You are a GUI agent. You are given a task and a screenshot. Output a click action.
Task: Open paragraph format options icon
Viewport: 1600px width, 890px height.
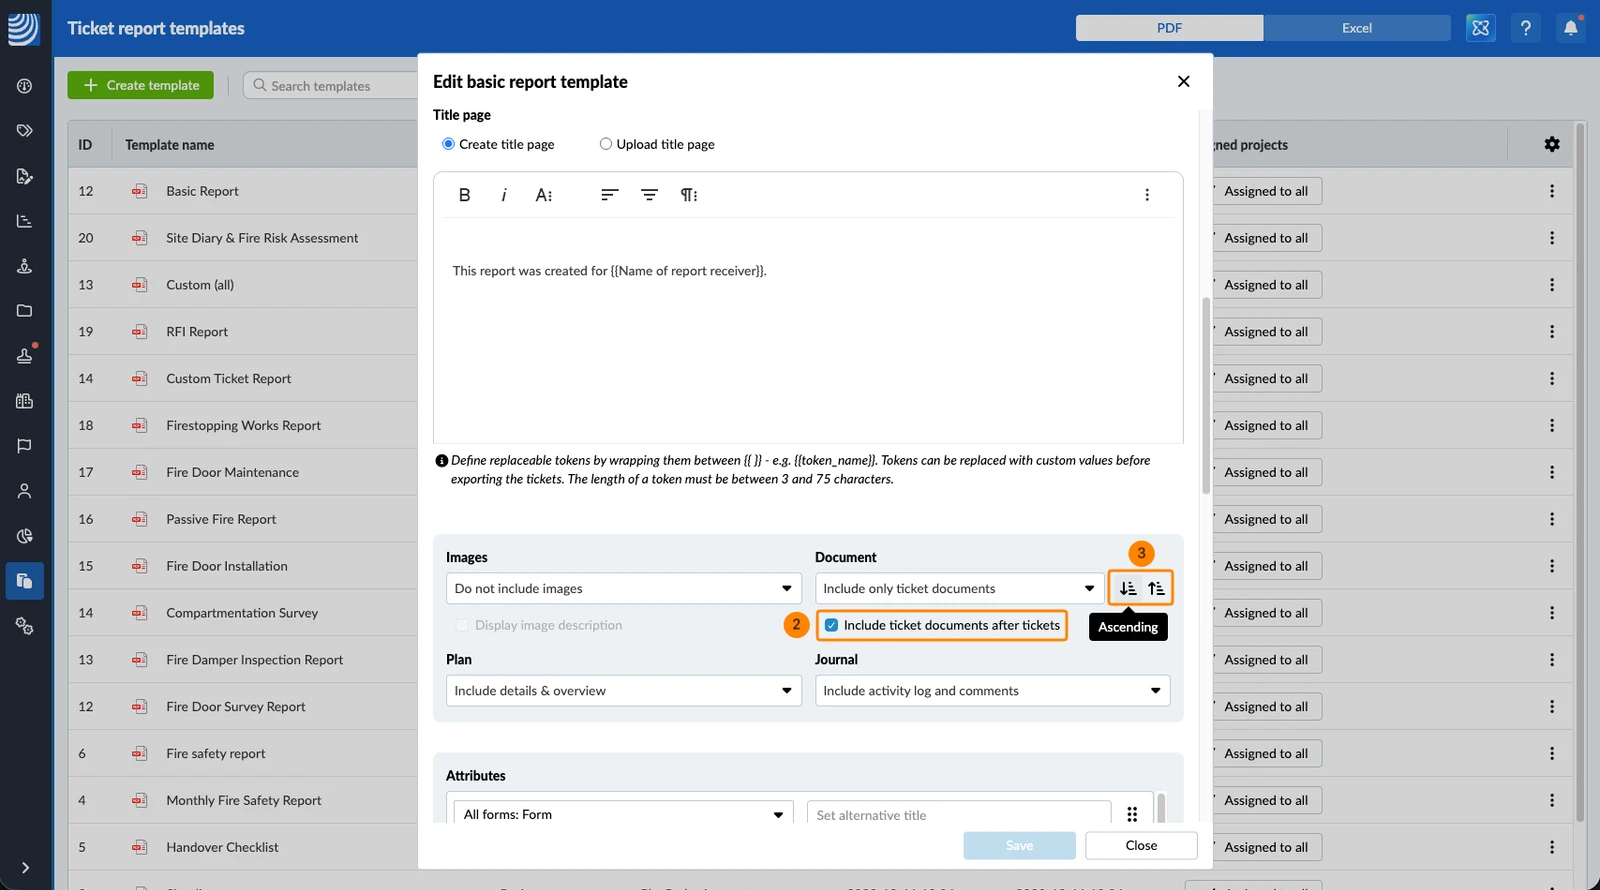[x=689, y=195]
